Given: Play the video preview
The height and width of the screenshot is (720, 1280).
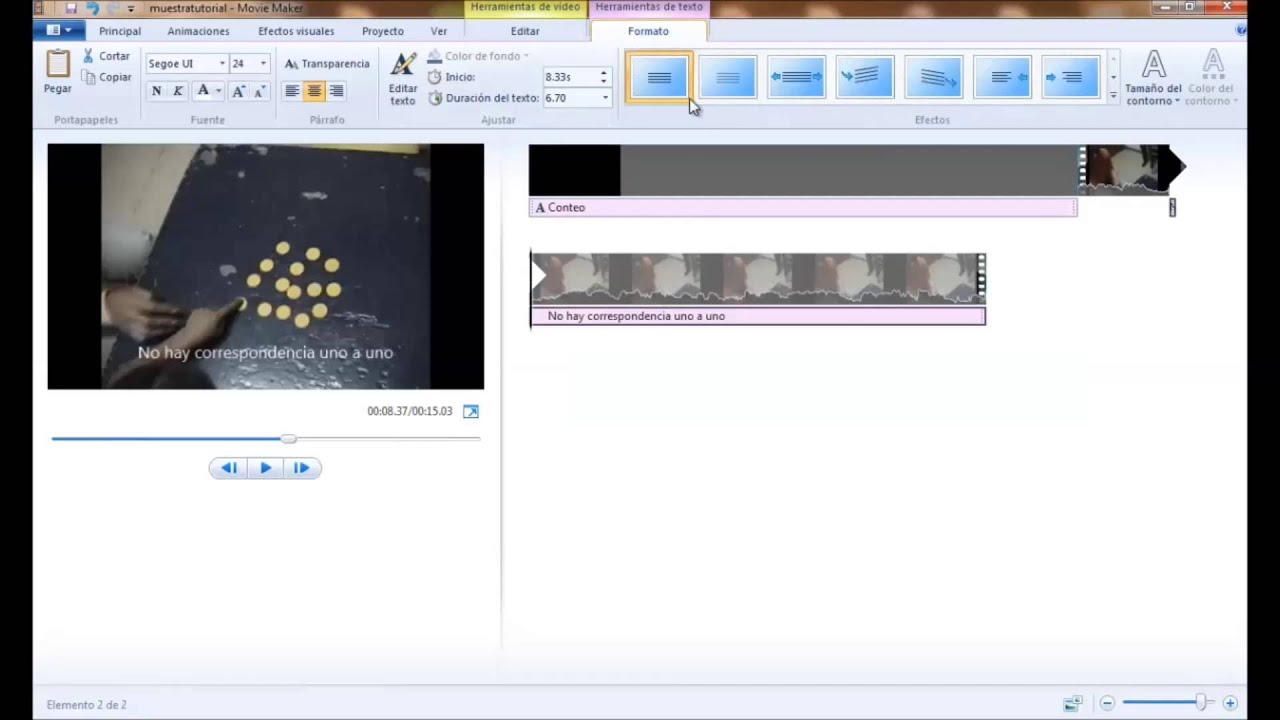Looking at the screenshot, I should click(x=265, y=467).
